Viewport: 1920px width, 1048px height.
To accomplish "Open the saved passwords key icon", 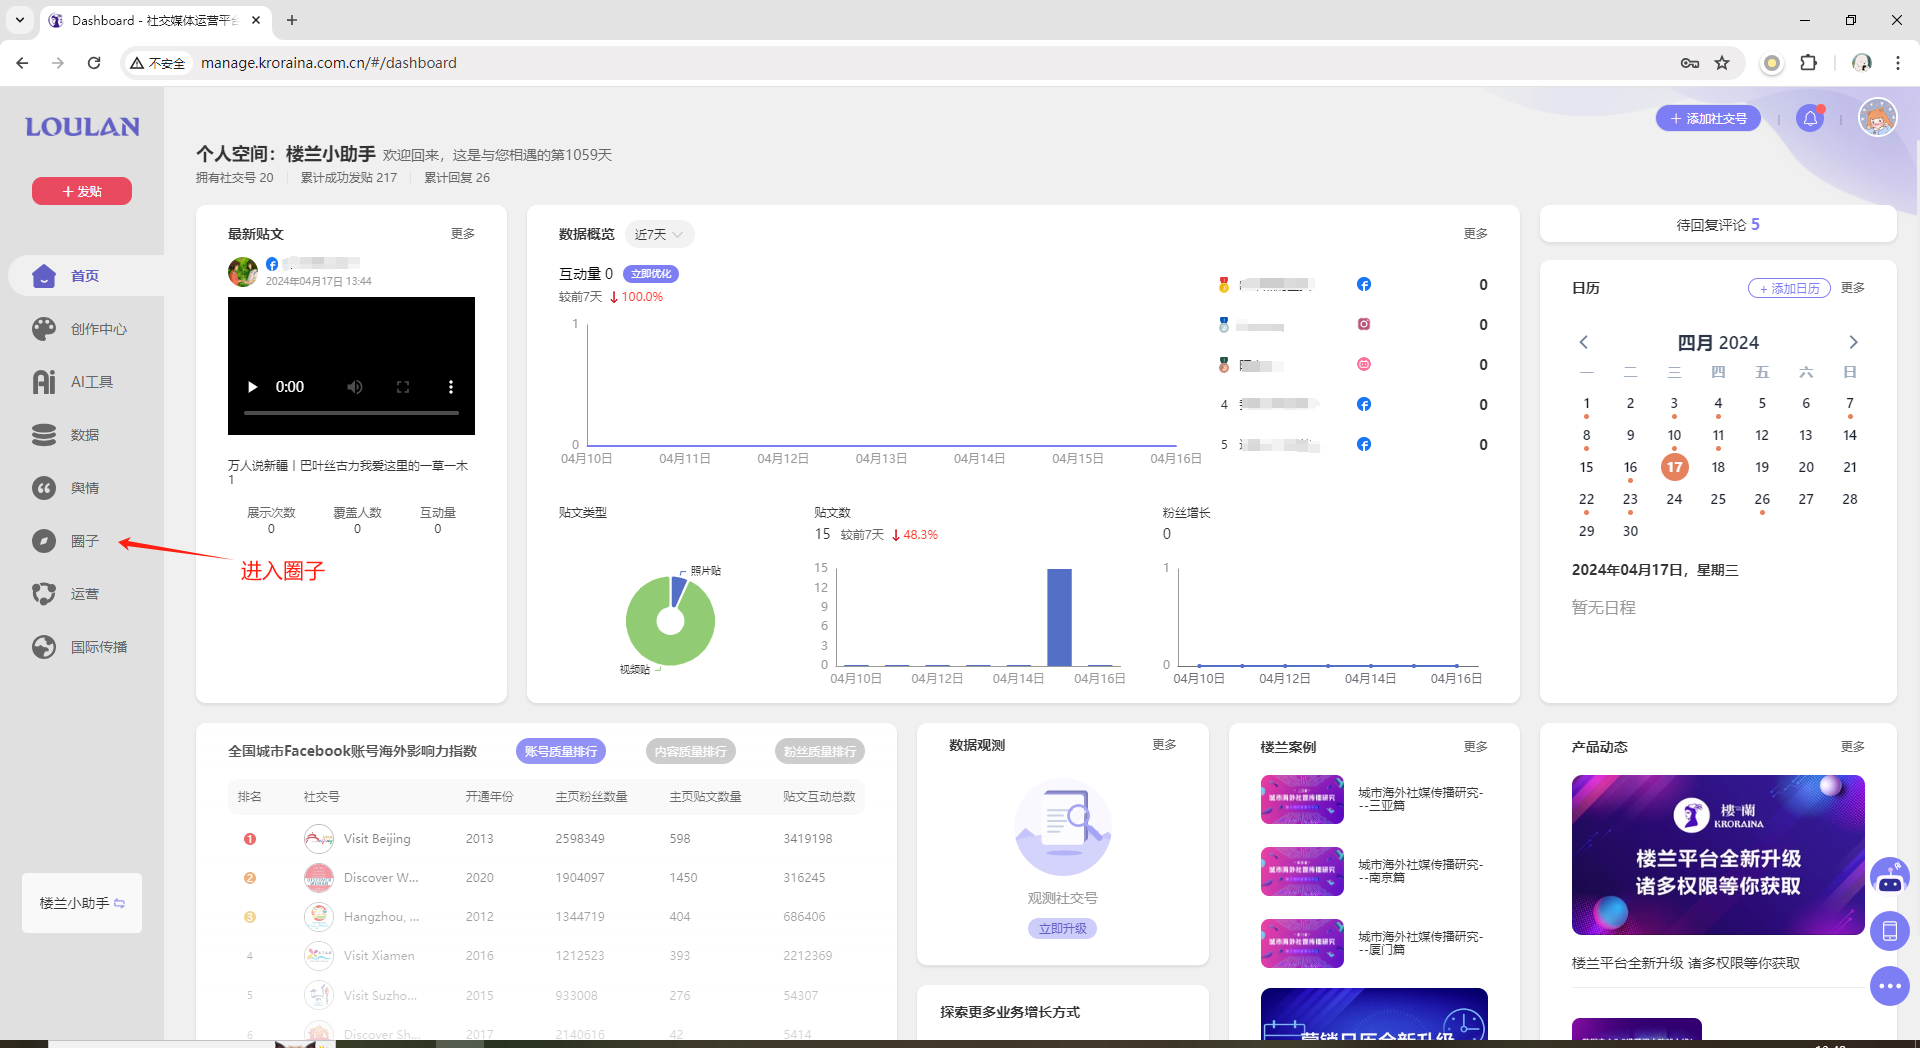I will coord(1690,63).
